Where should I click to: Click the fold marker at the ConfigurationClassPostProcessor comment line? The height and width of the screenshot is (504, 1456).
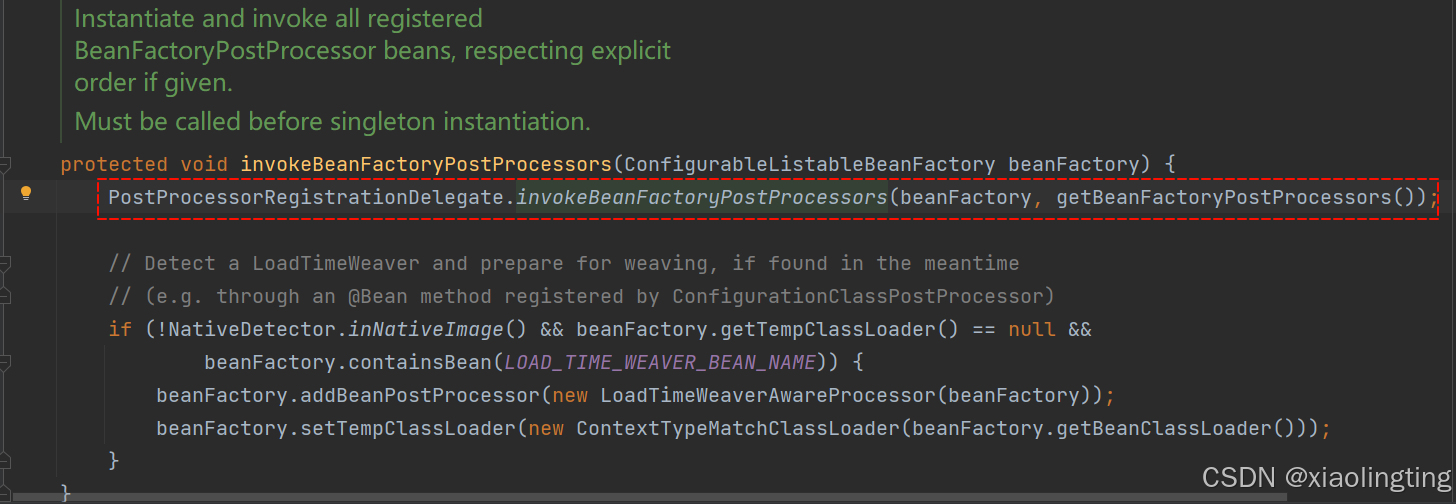(x=5, y=296)
